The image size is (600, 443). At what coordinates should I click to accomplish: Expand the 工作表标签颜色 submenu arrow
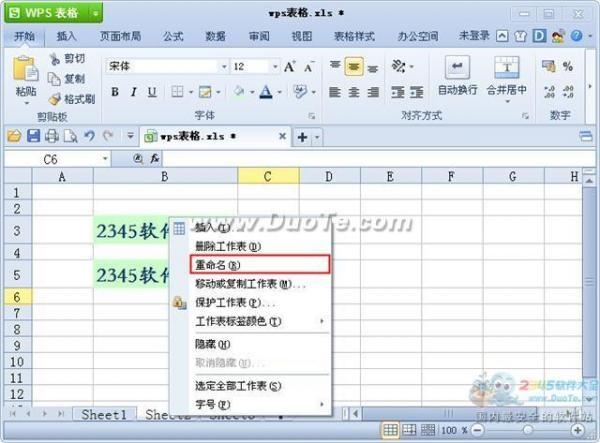(322, 321)
